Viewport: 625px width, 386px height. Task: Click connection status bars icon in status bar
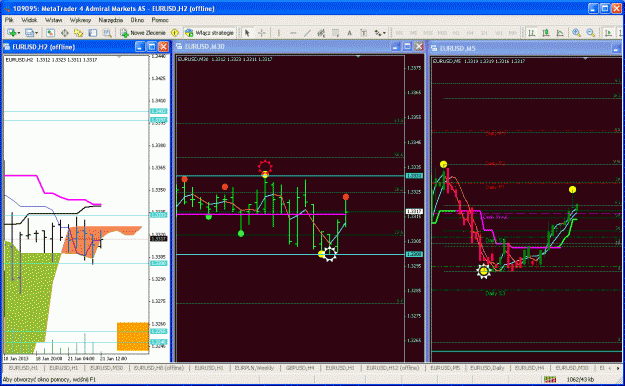click(550, 379)
